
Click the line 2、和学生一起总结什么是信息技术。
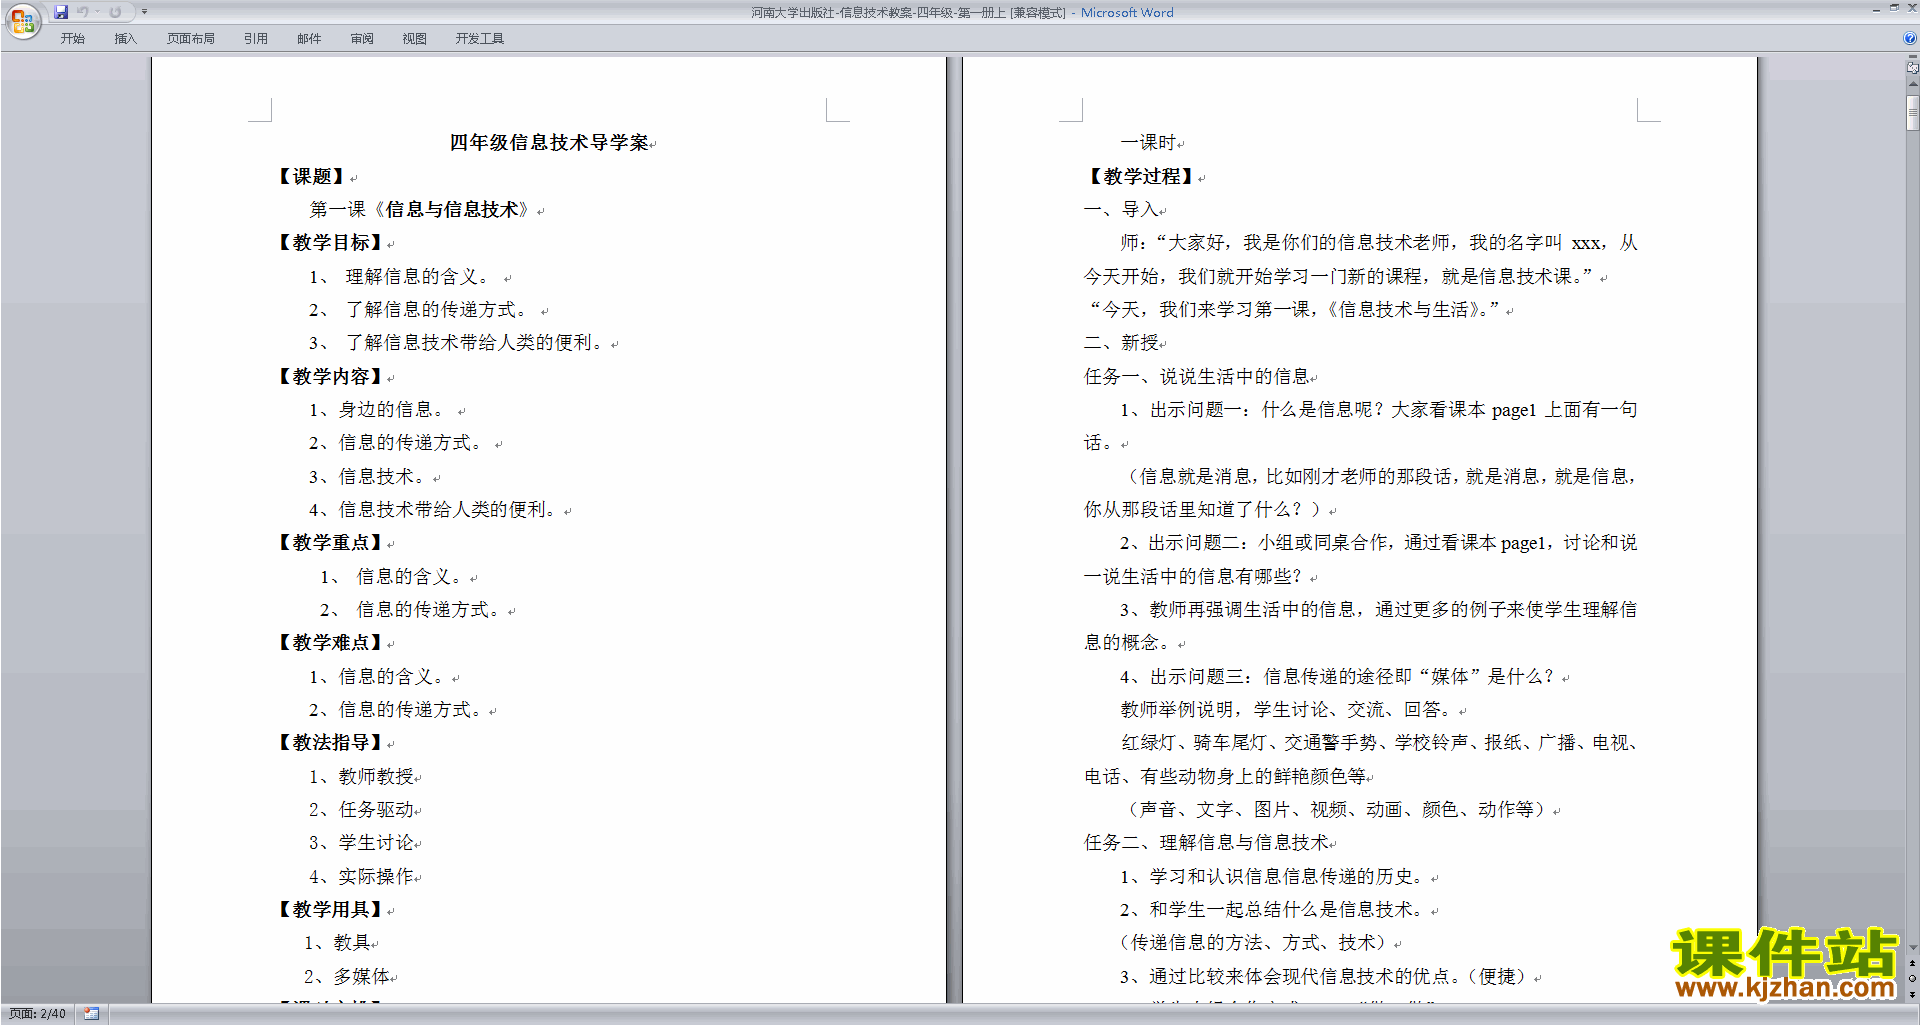(x=1275, y=910)
